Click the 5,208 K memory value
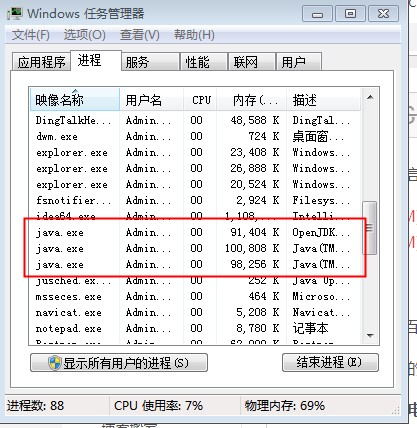 tap(258, 312)
